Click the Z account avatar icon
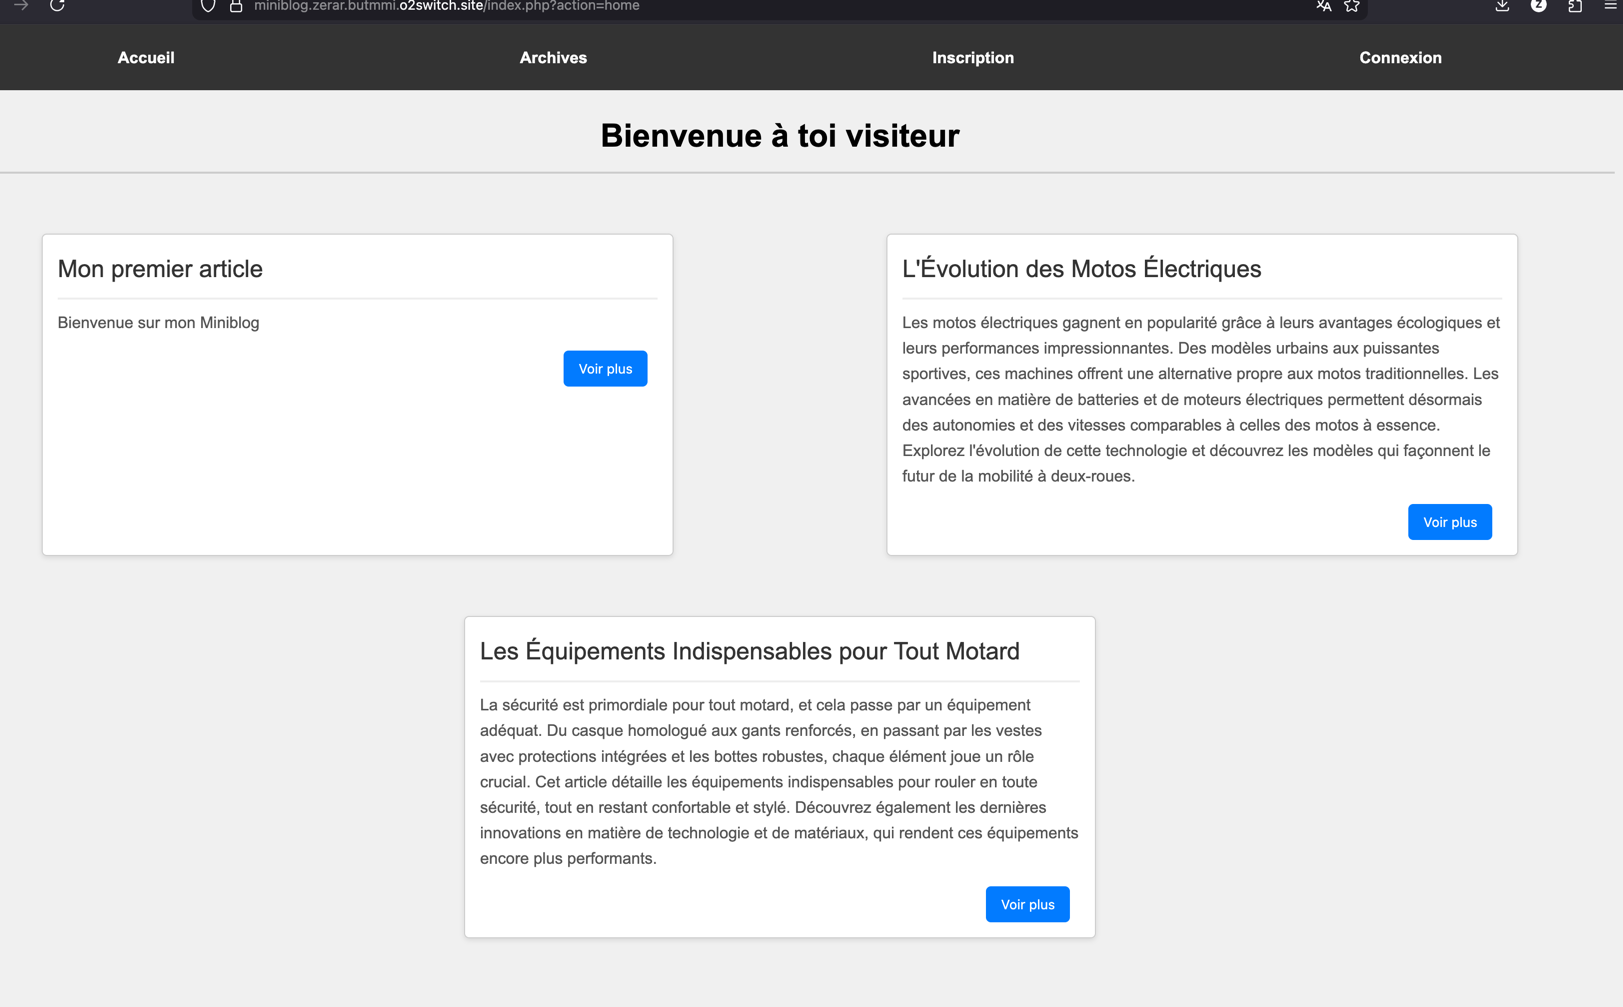Viewport: 1623px width, 1007px height. pyautogui.click(x=1538, y=6)
